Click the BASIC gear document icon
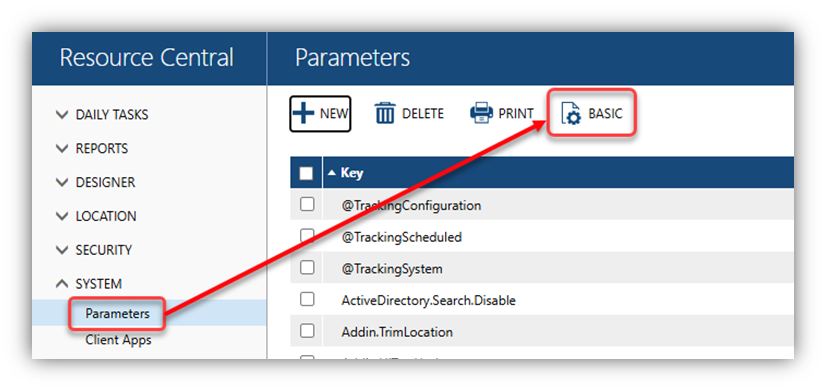Viewport: 826px width, 391px height. pyautogui.click(x=571, y=114)
